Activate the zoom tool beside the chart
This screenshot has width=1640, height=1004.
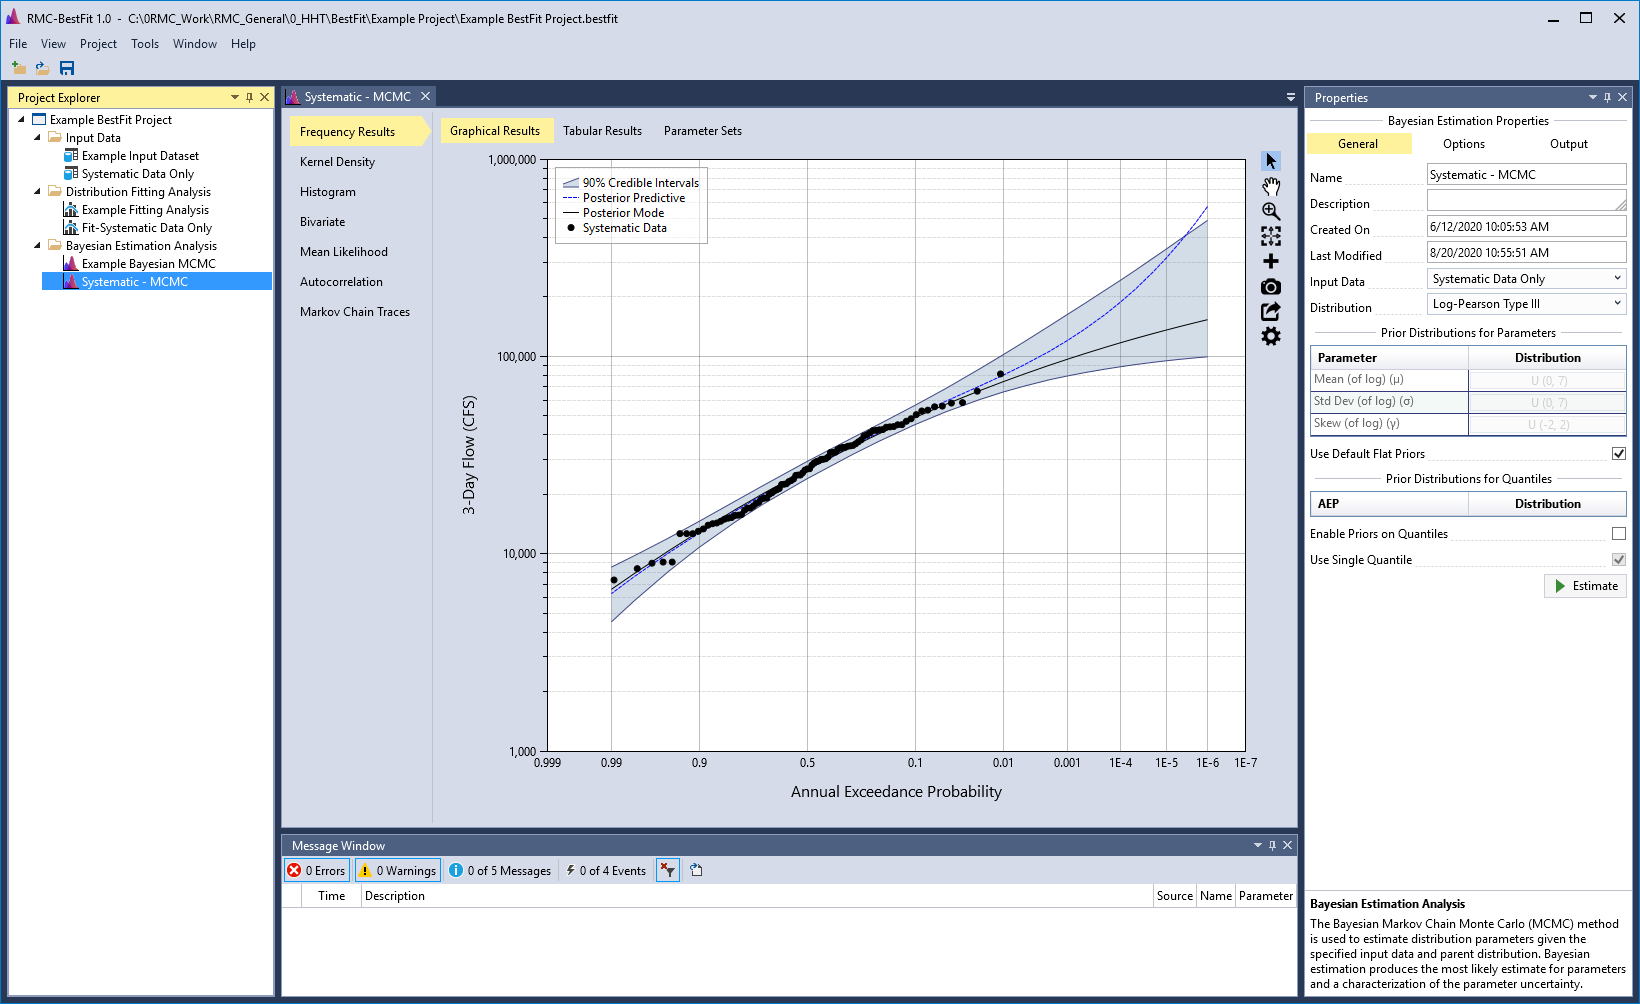tap(1270, 211)
